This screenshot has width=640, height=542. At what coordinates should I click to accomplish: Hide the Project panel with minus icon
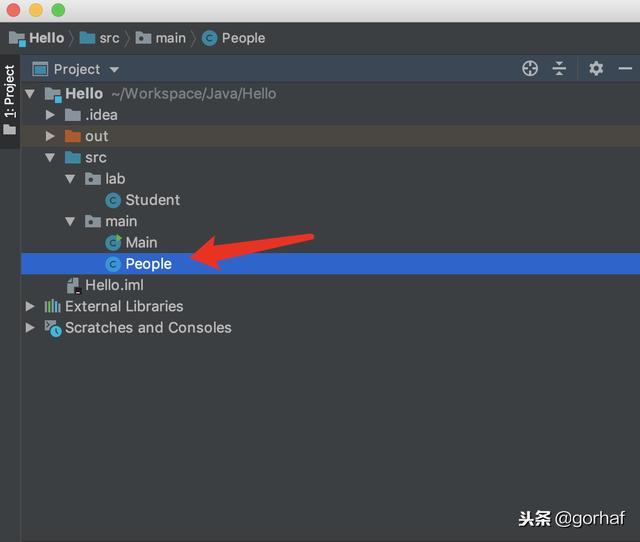[625, 69]
